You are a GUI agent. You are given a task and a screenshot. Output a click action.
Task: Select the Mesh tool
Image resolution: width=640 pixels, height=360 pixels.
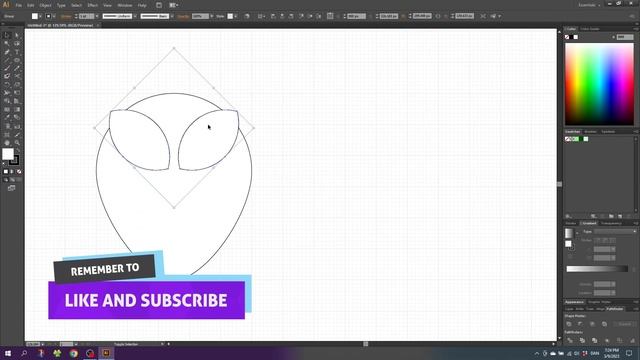7,109
